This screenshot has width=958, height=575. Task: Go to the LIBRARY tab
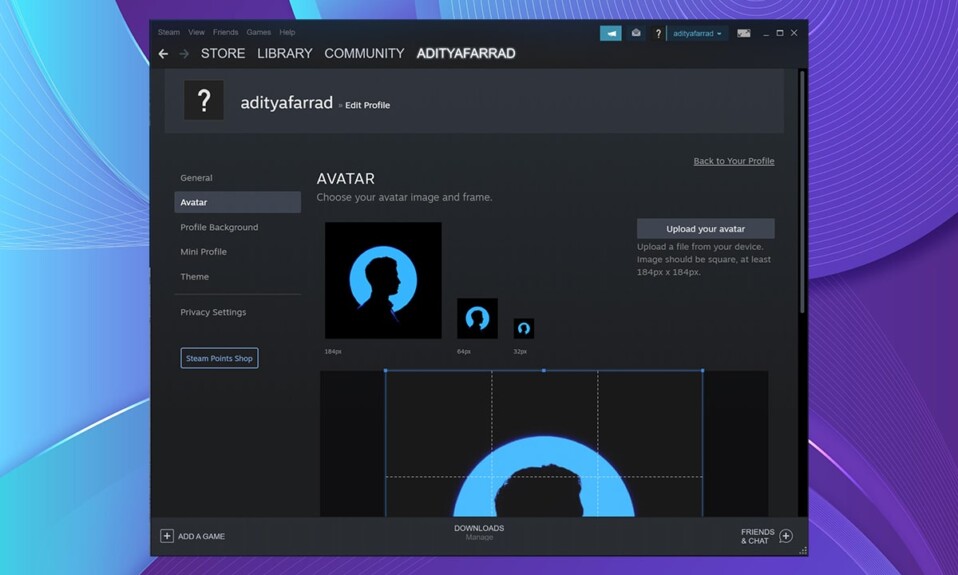284,53
